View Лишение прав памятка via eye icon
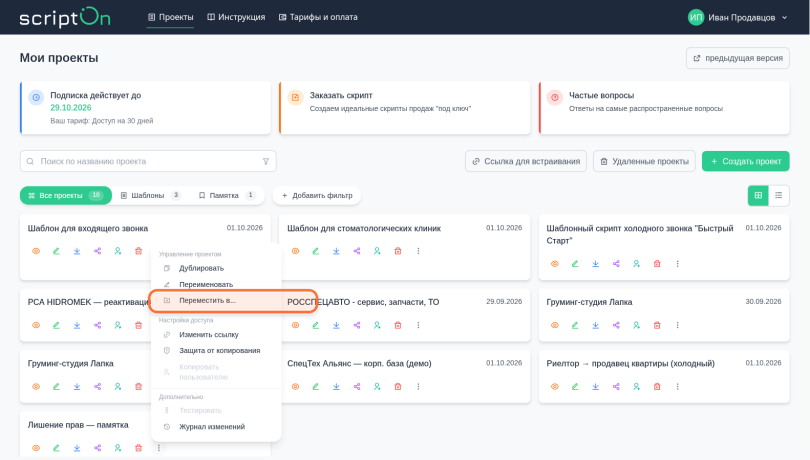 (36, 448)
